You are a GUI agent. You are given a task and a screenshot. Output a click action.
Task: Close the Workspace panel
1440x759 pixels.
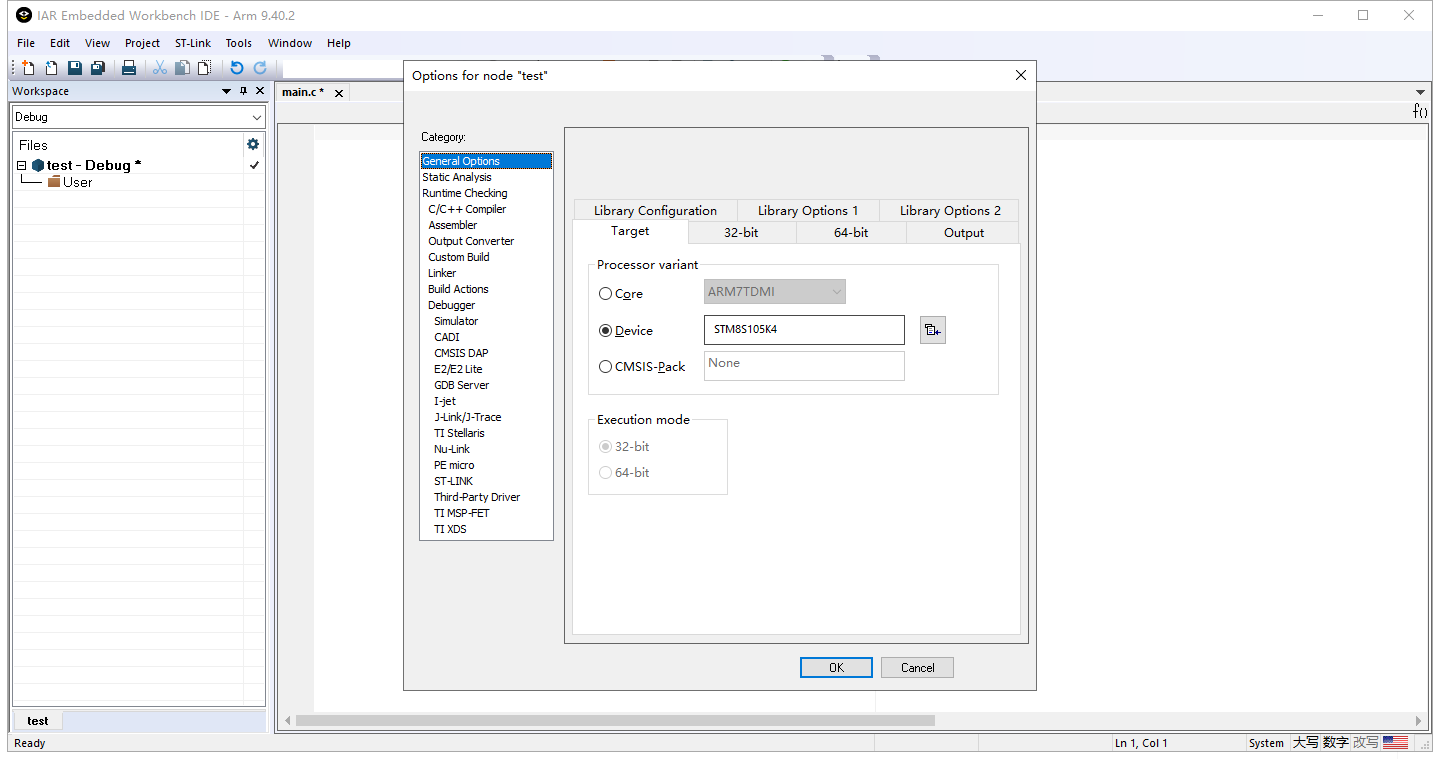[x=260, y=91]
